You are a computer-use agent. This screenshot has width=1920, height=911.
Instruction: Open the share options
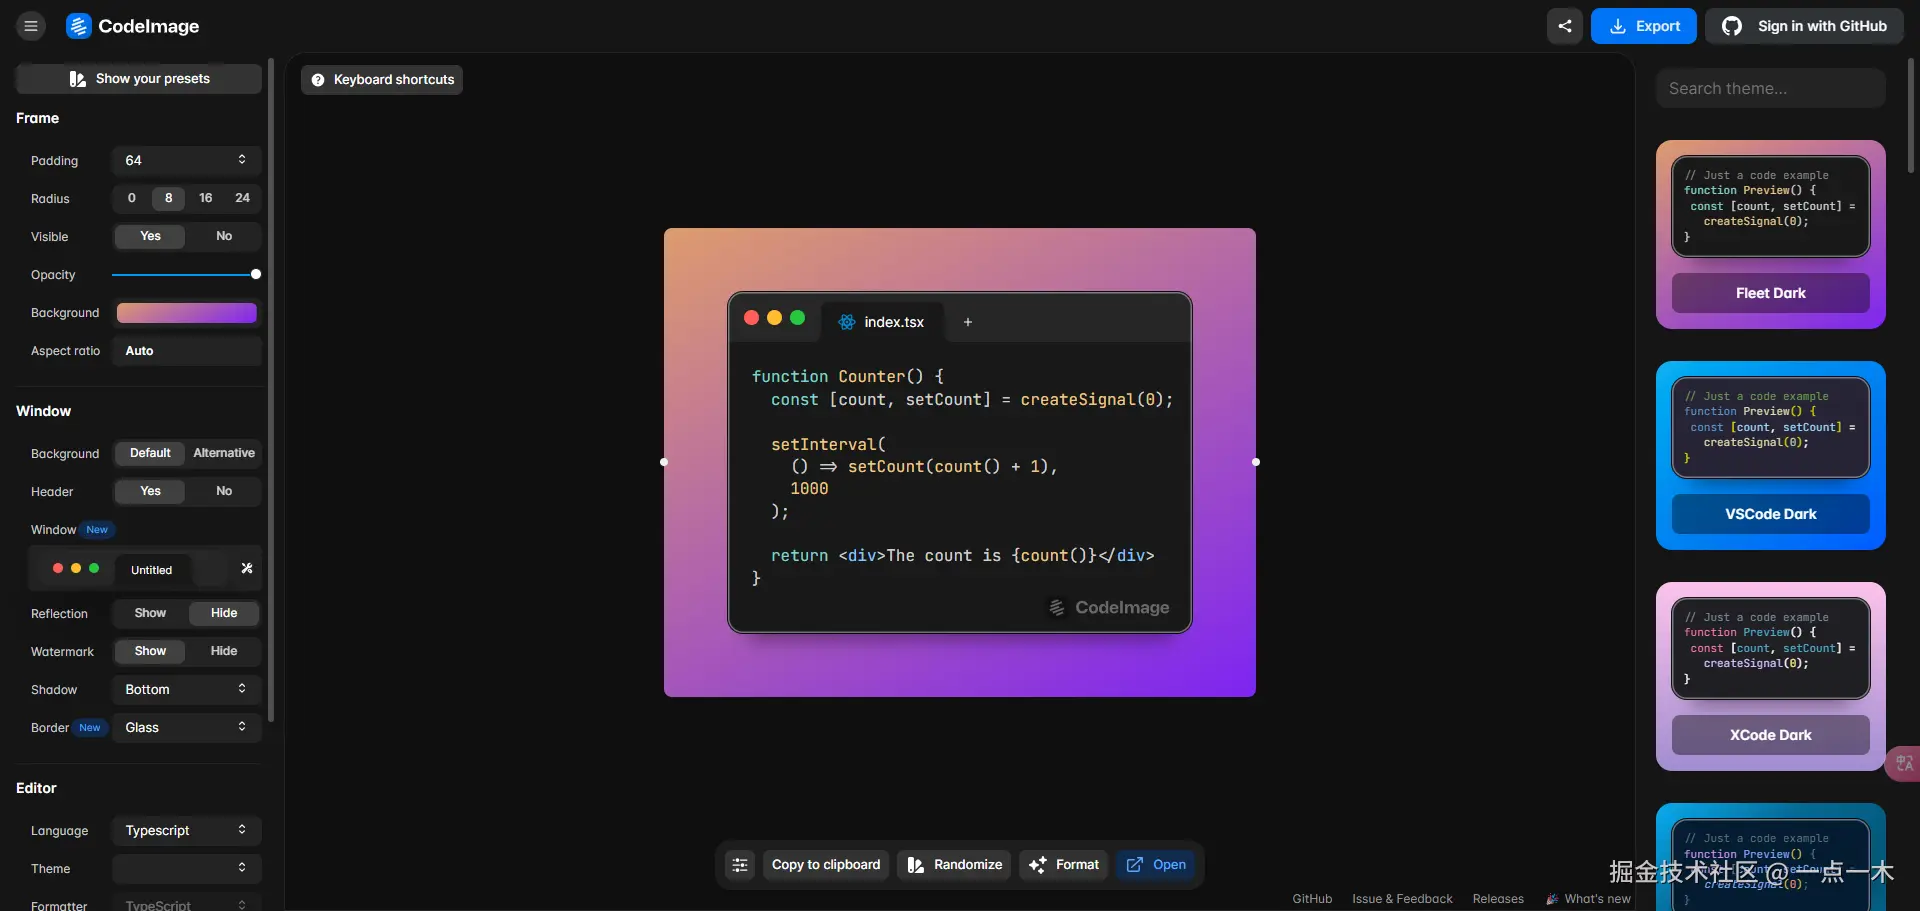(1564, 25)
